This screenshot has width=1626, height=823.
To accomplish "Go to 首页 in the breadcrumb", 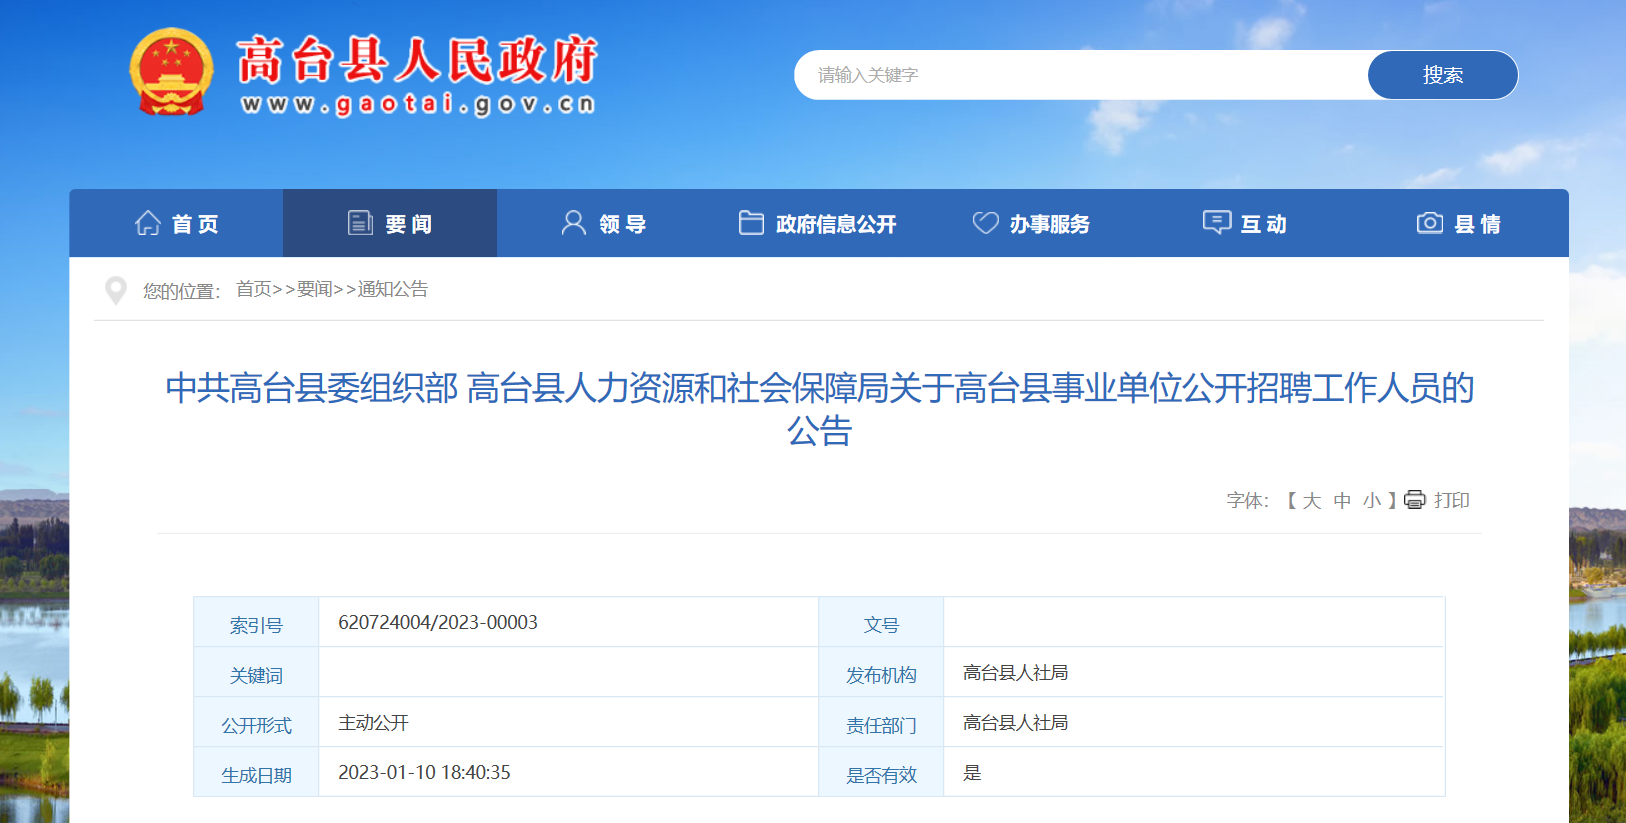I will pos(254,289).
